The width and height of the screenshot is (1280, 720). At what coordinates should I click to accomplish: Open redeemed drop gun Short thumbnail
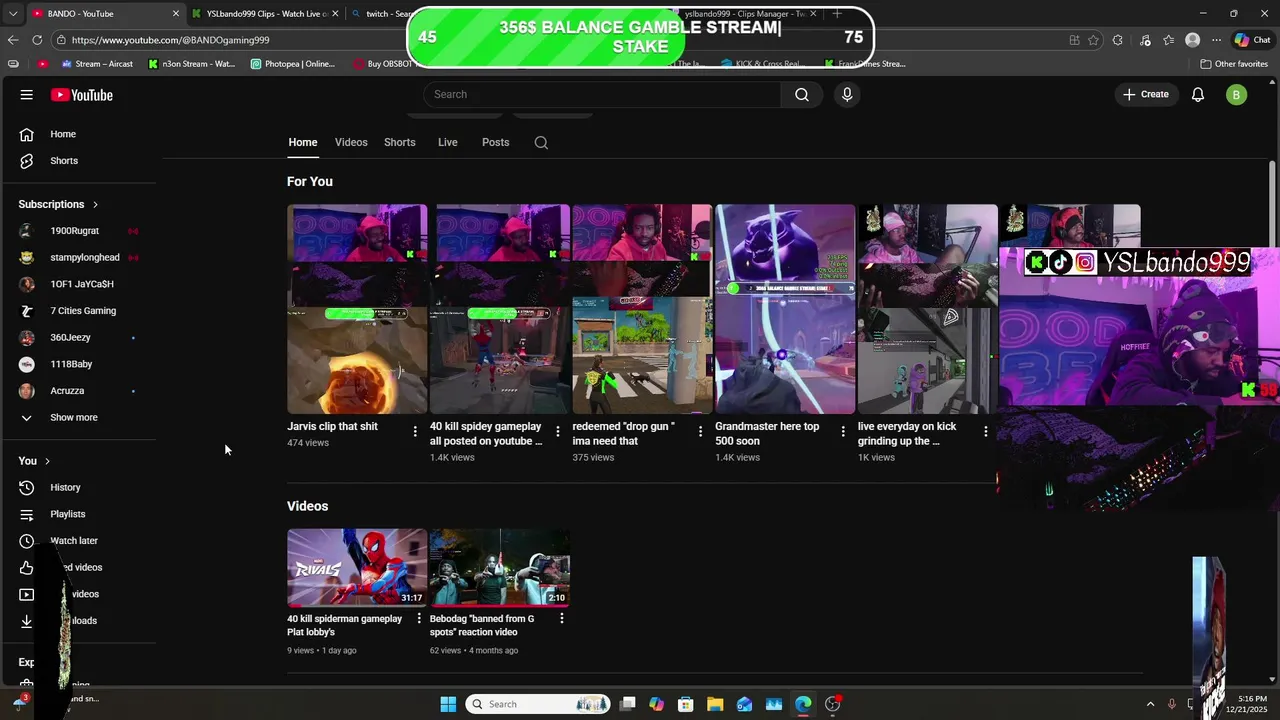(642, 309)
